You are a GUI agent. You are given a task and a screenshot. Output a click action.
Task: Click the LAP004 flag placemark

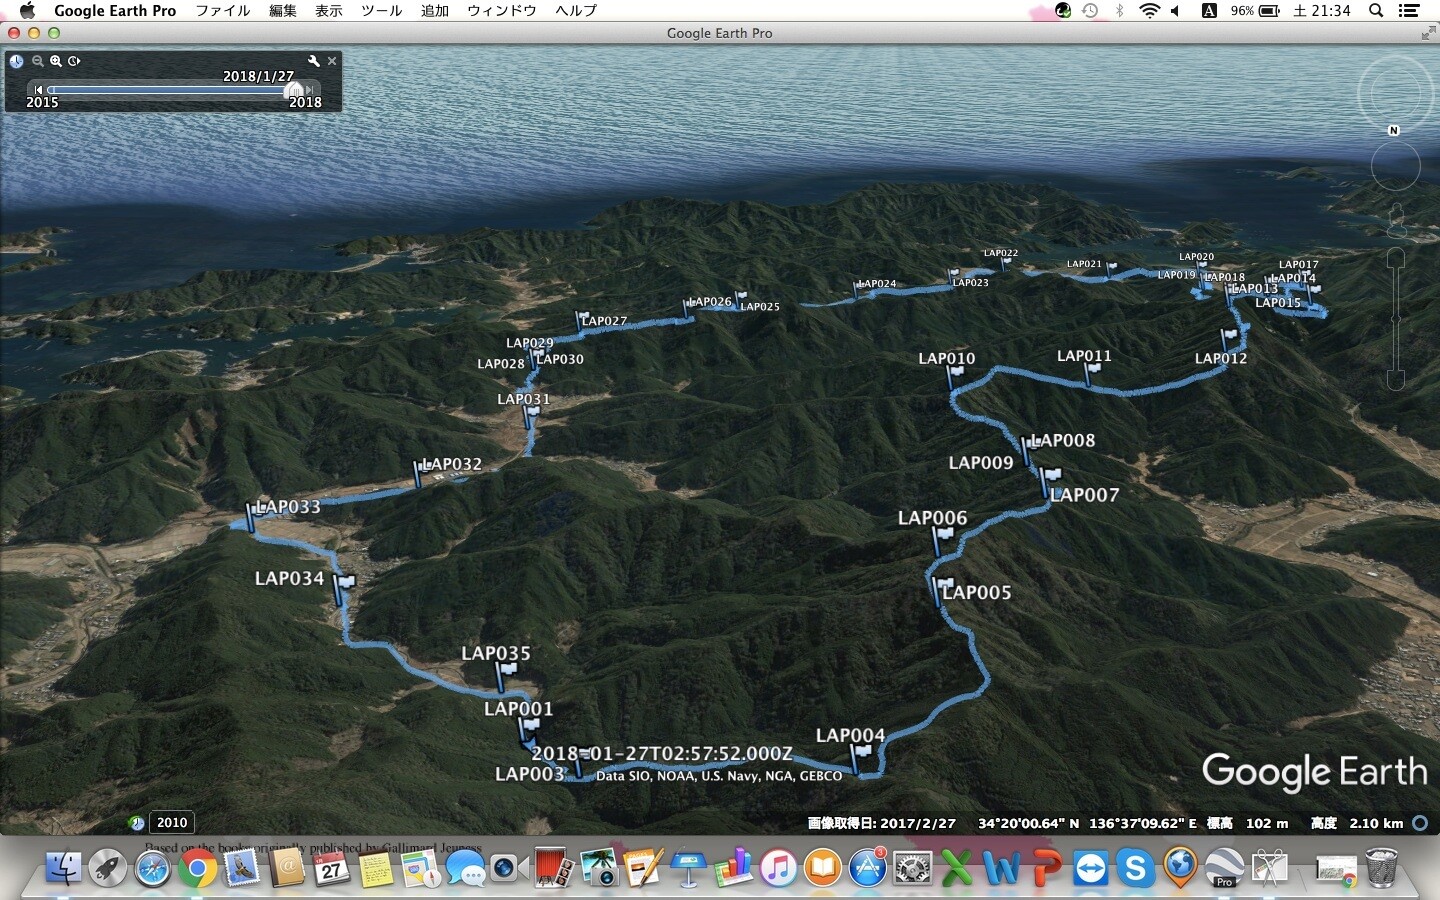click(861, 753)
